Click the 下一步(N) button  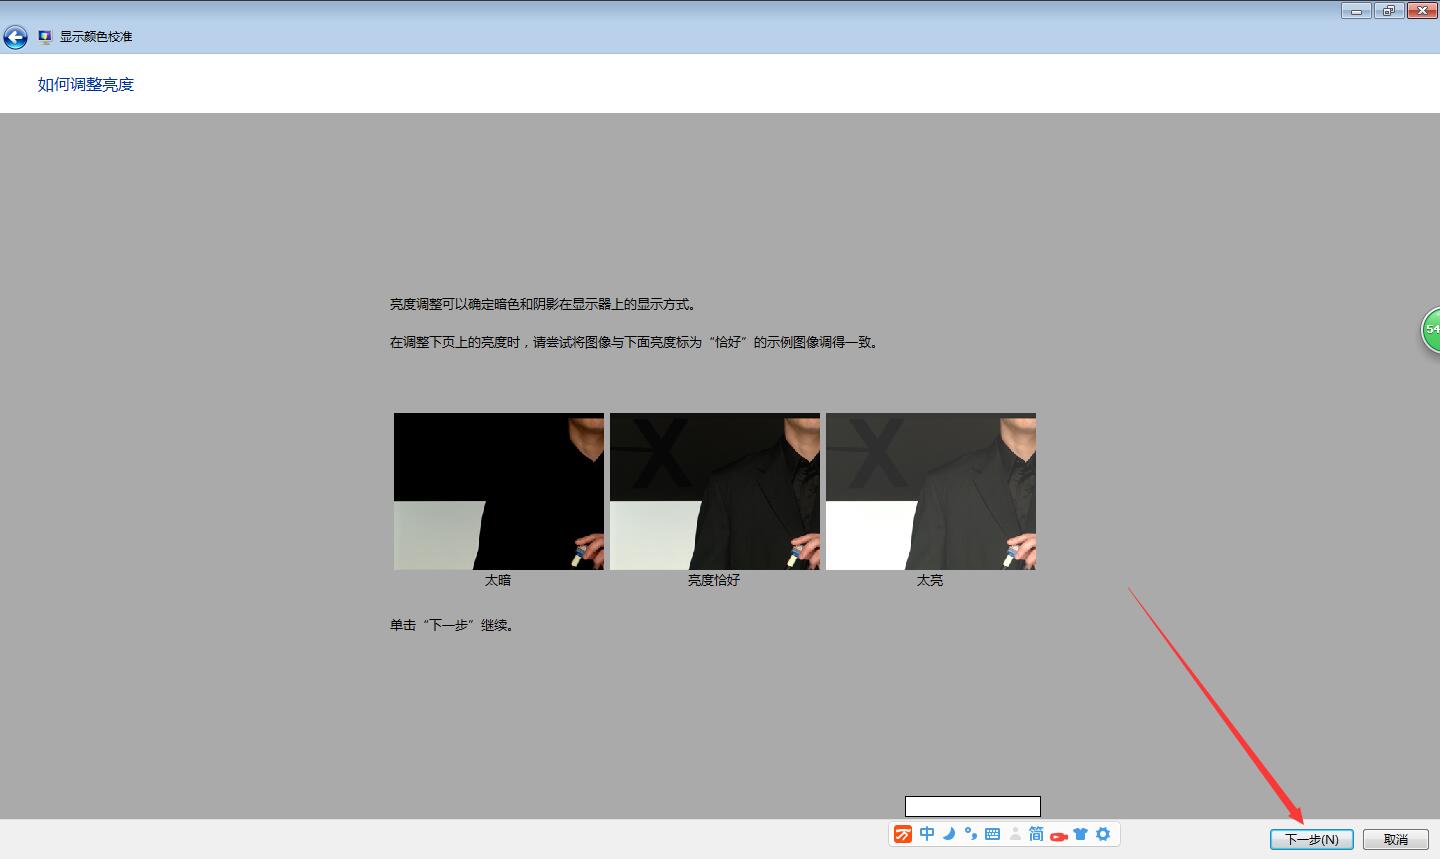[1311, 839]
